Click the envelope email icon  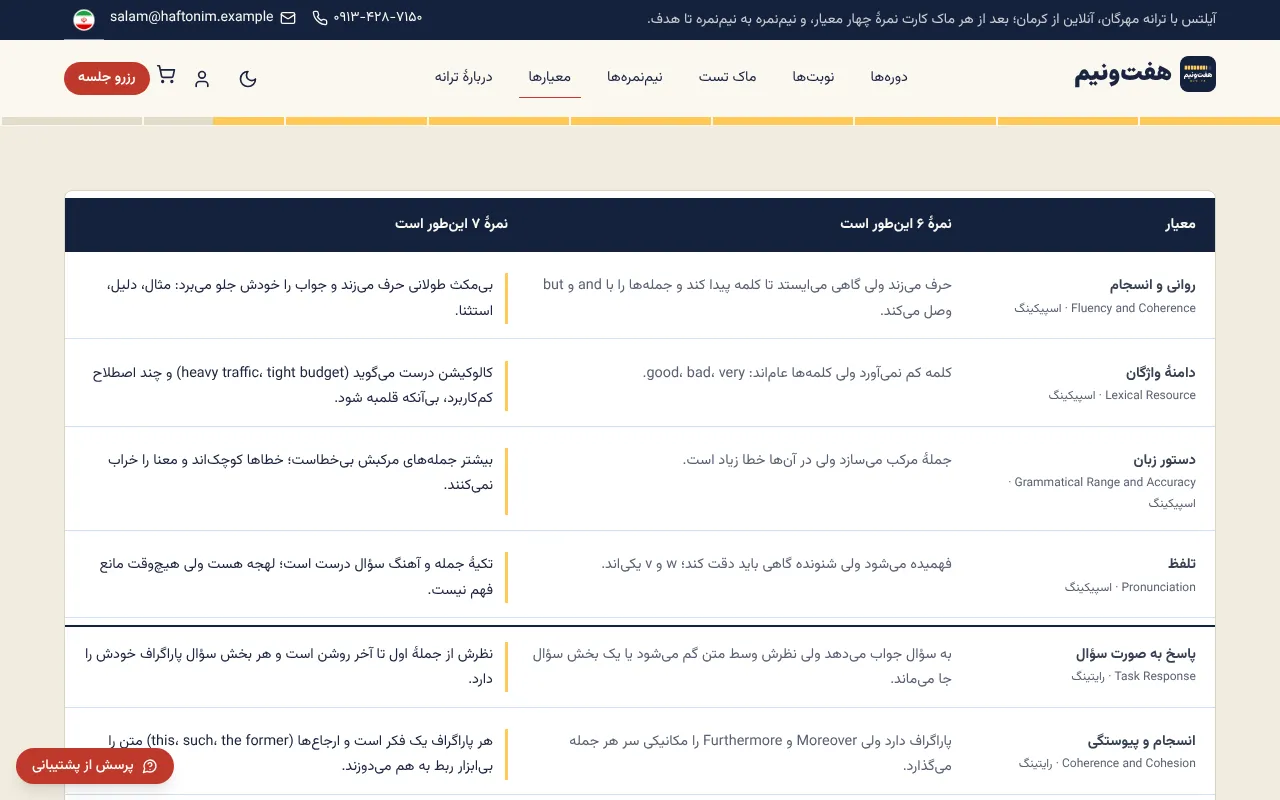[288, 18]
